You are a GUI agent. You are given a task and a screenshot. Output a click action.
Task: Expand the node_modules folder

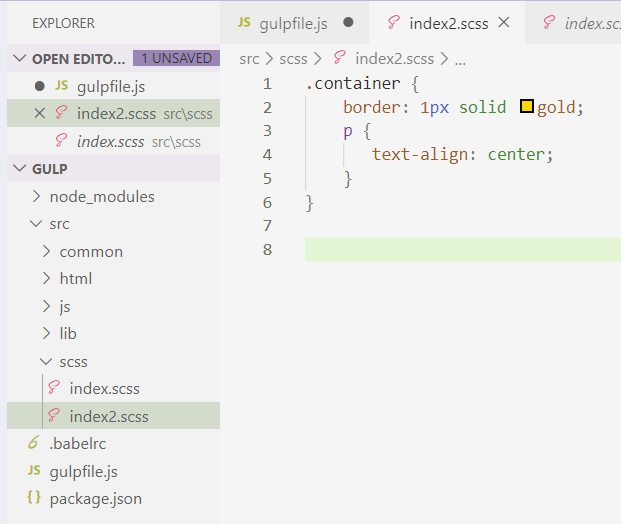click(x=38, y=197)
